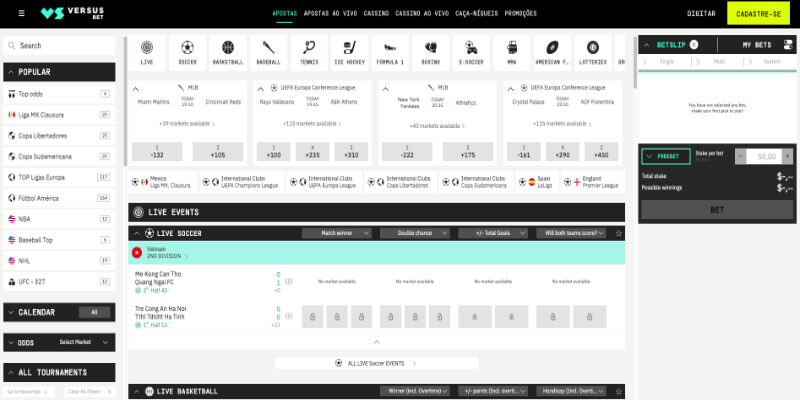This screenshot has width=800, height=400.
Task: Collapse the Miami Marlins match card
Action: coord(136,89)
